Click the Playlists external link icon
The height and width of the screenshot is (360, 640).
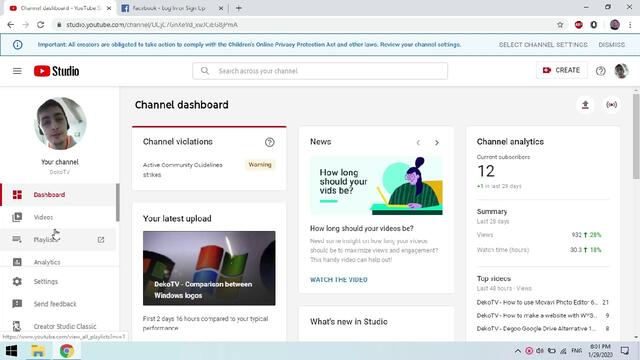(101, 240)
